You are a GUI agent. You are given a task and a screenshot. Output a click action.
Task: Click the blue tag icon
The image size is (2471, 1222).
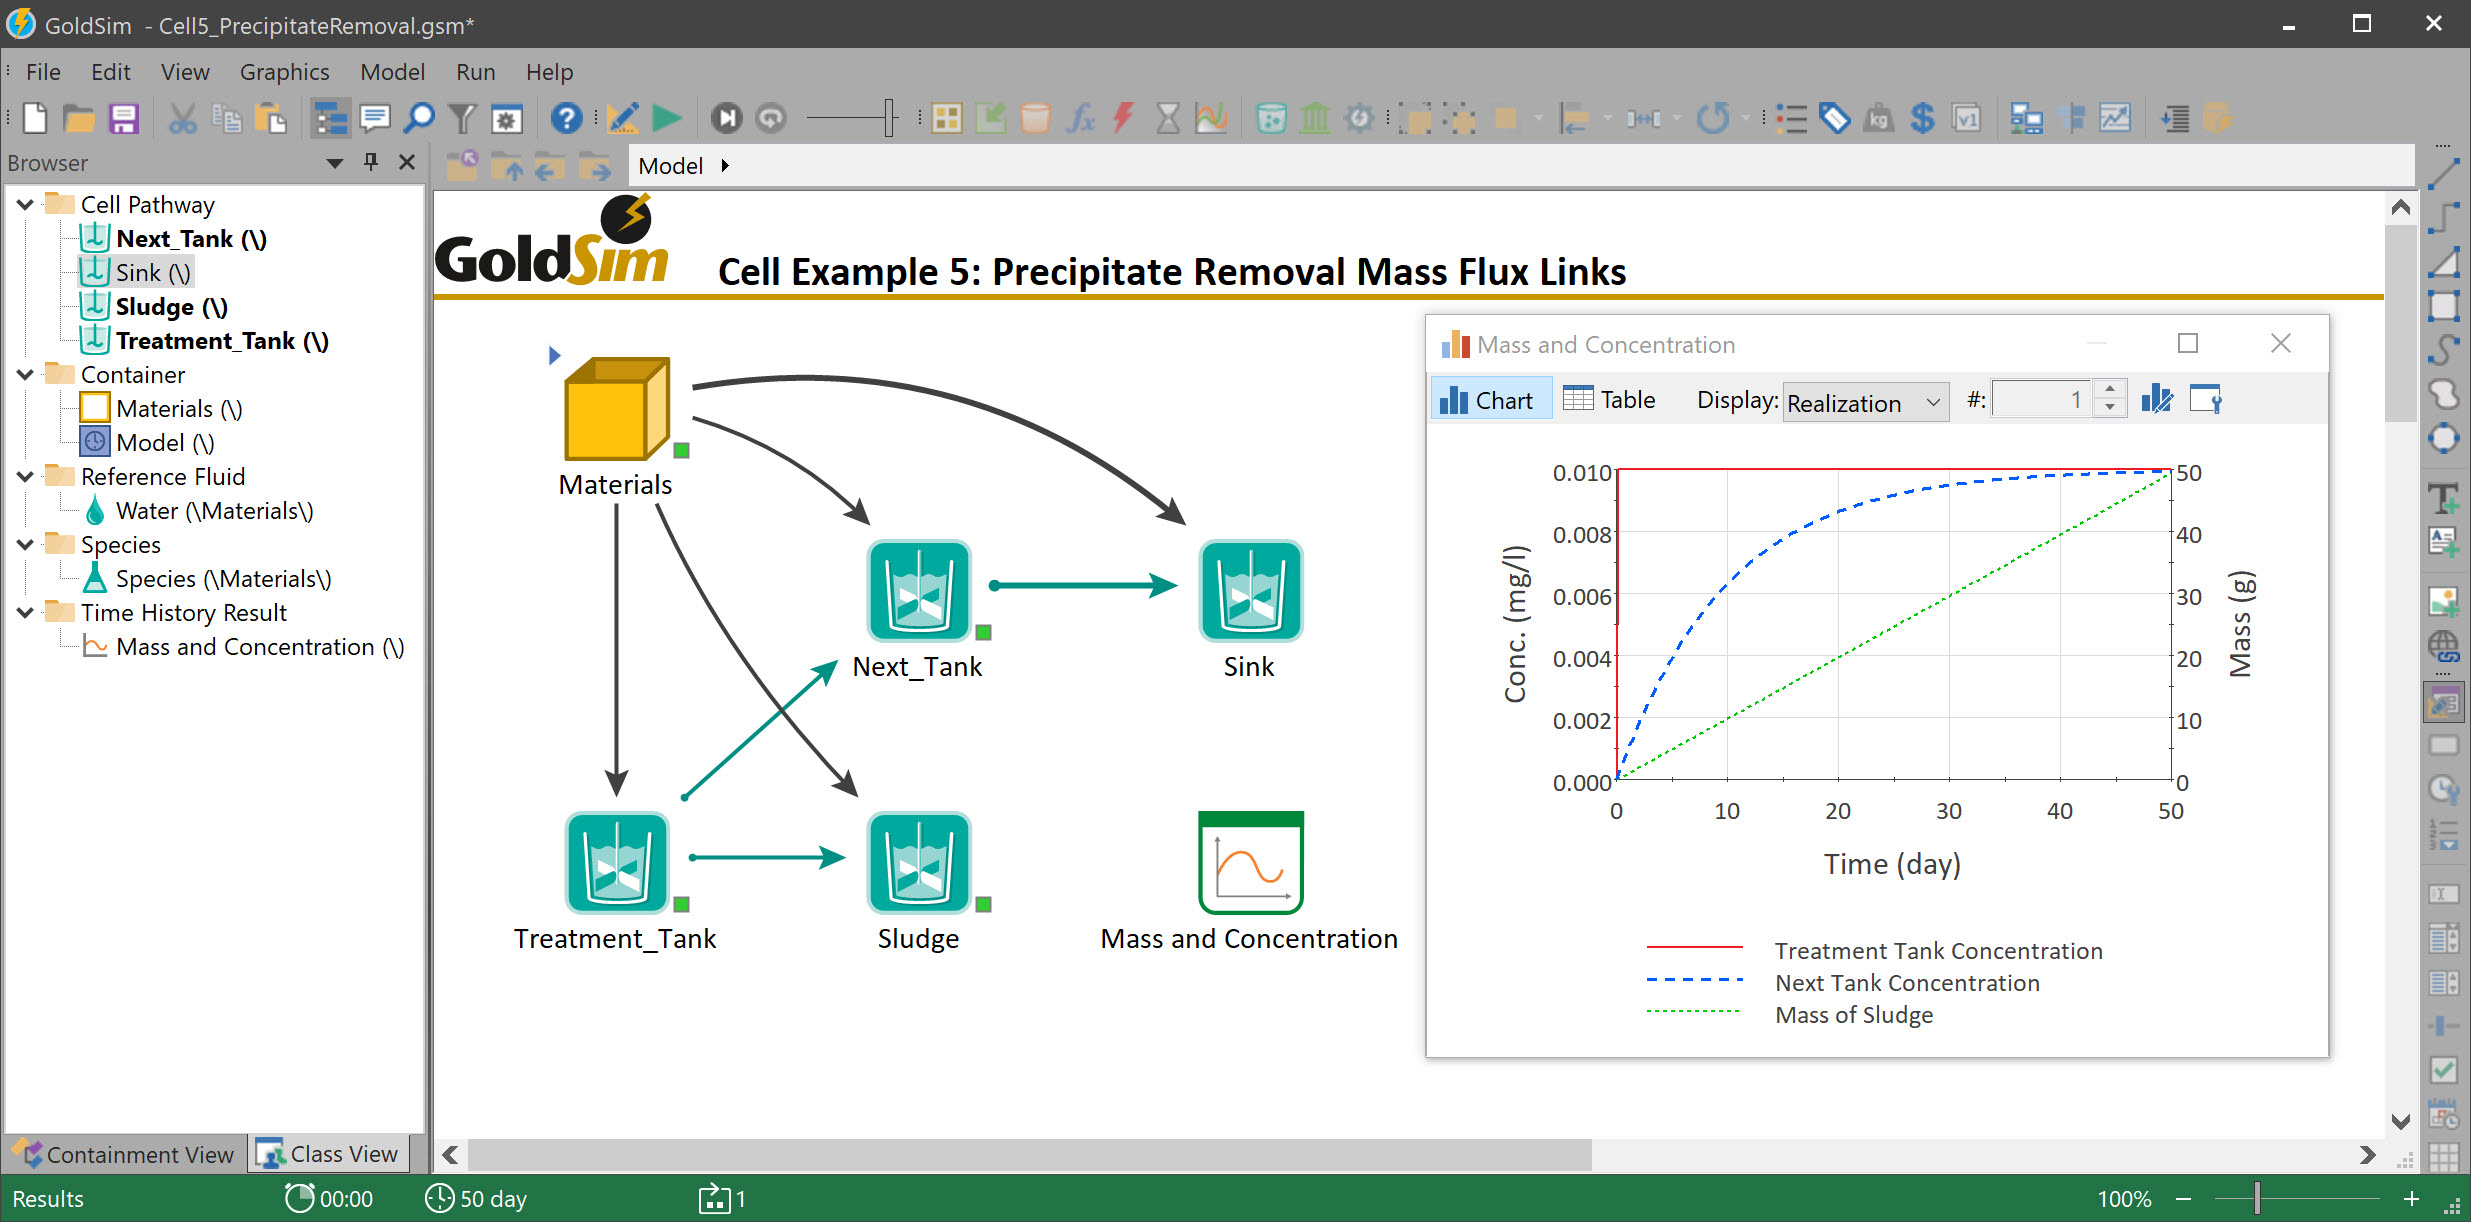pyautogui.click(x=1834, y=119)
